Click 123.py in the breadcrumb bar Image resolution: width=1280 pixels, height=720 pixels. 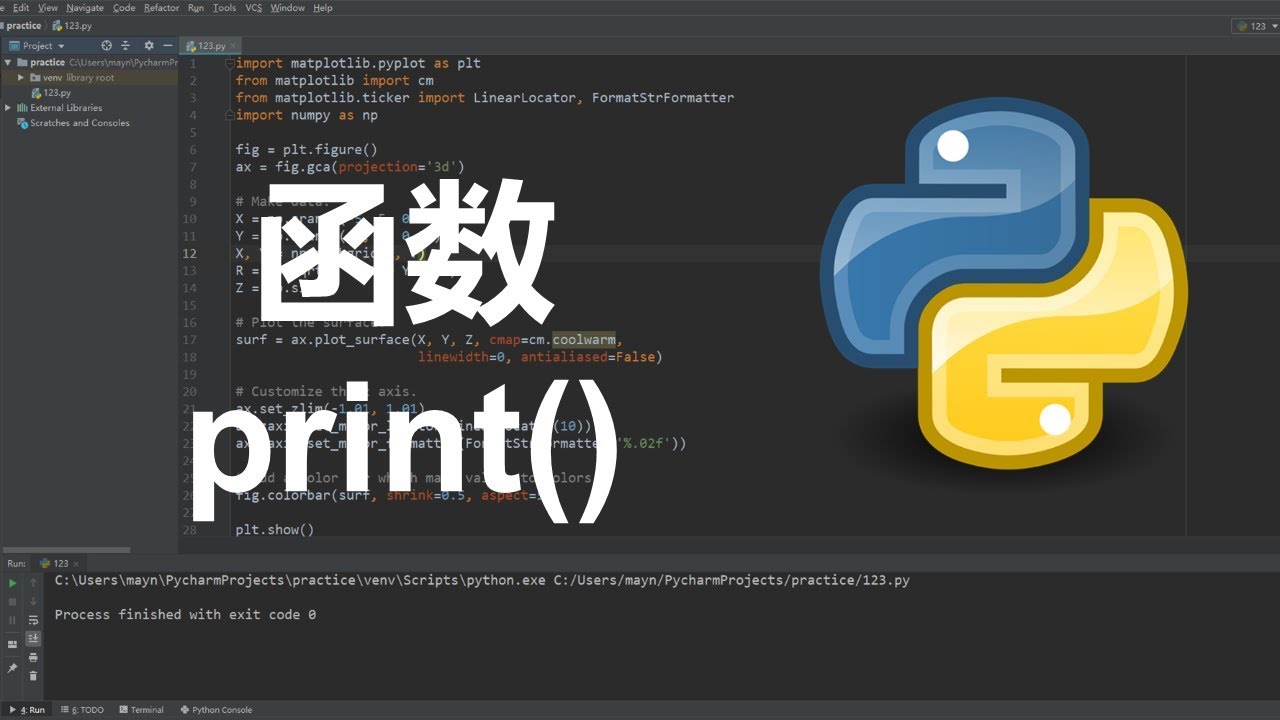pos(72,26)
